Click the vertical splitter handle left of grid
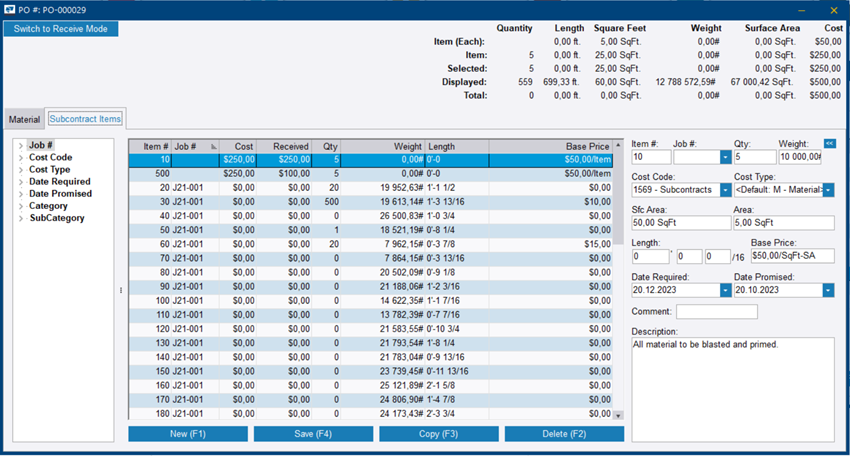 [x=121, y=291]
